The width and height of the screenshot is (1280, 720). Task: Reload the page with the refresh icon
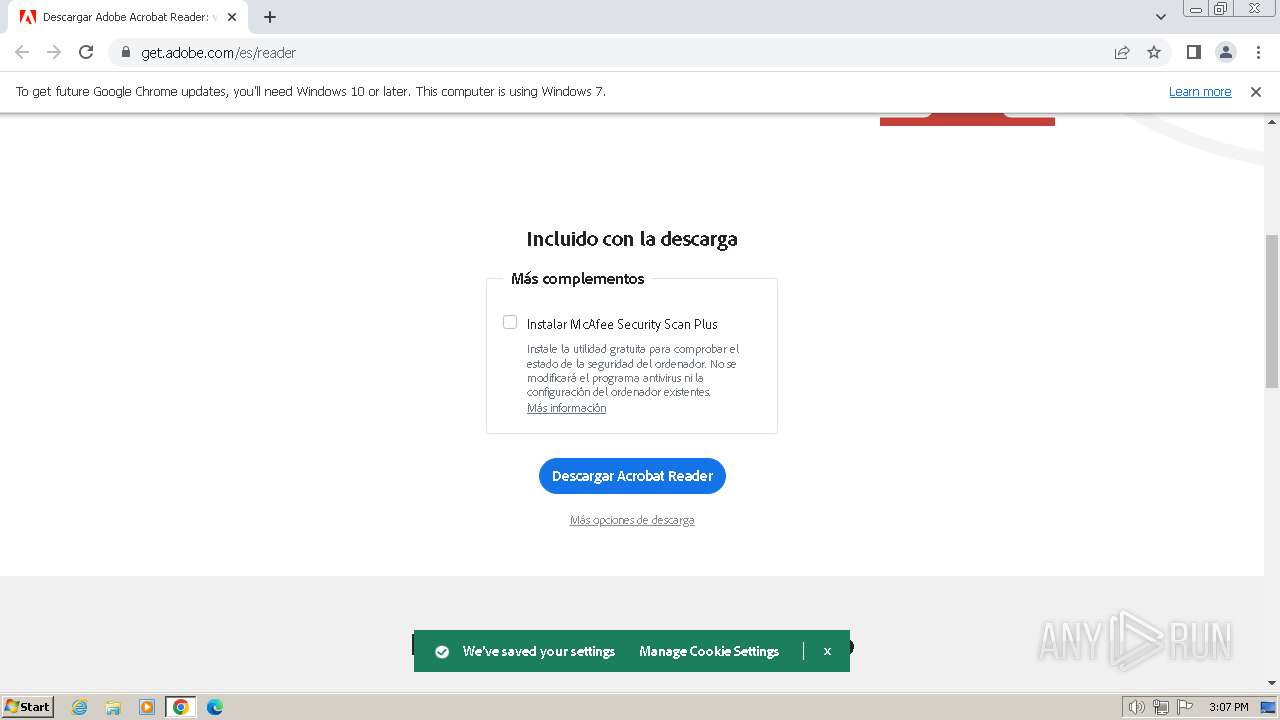pos(86,52)
